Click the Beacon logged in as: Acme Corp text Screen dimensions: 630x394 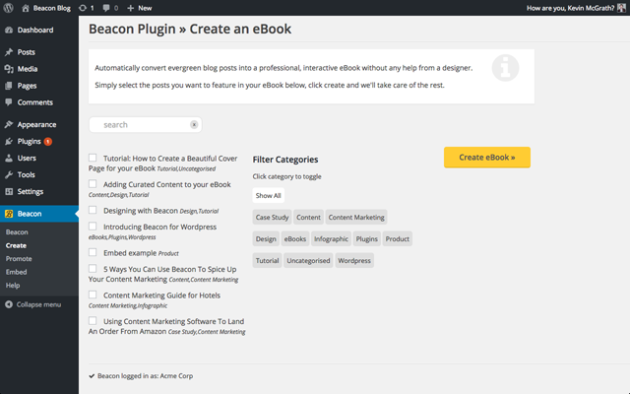point(145,376)
